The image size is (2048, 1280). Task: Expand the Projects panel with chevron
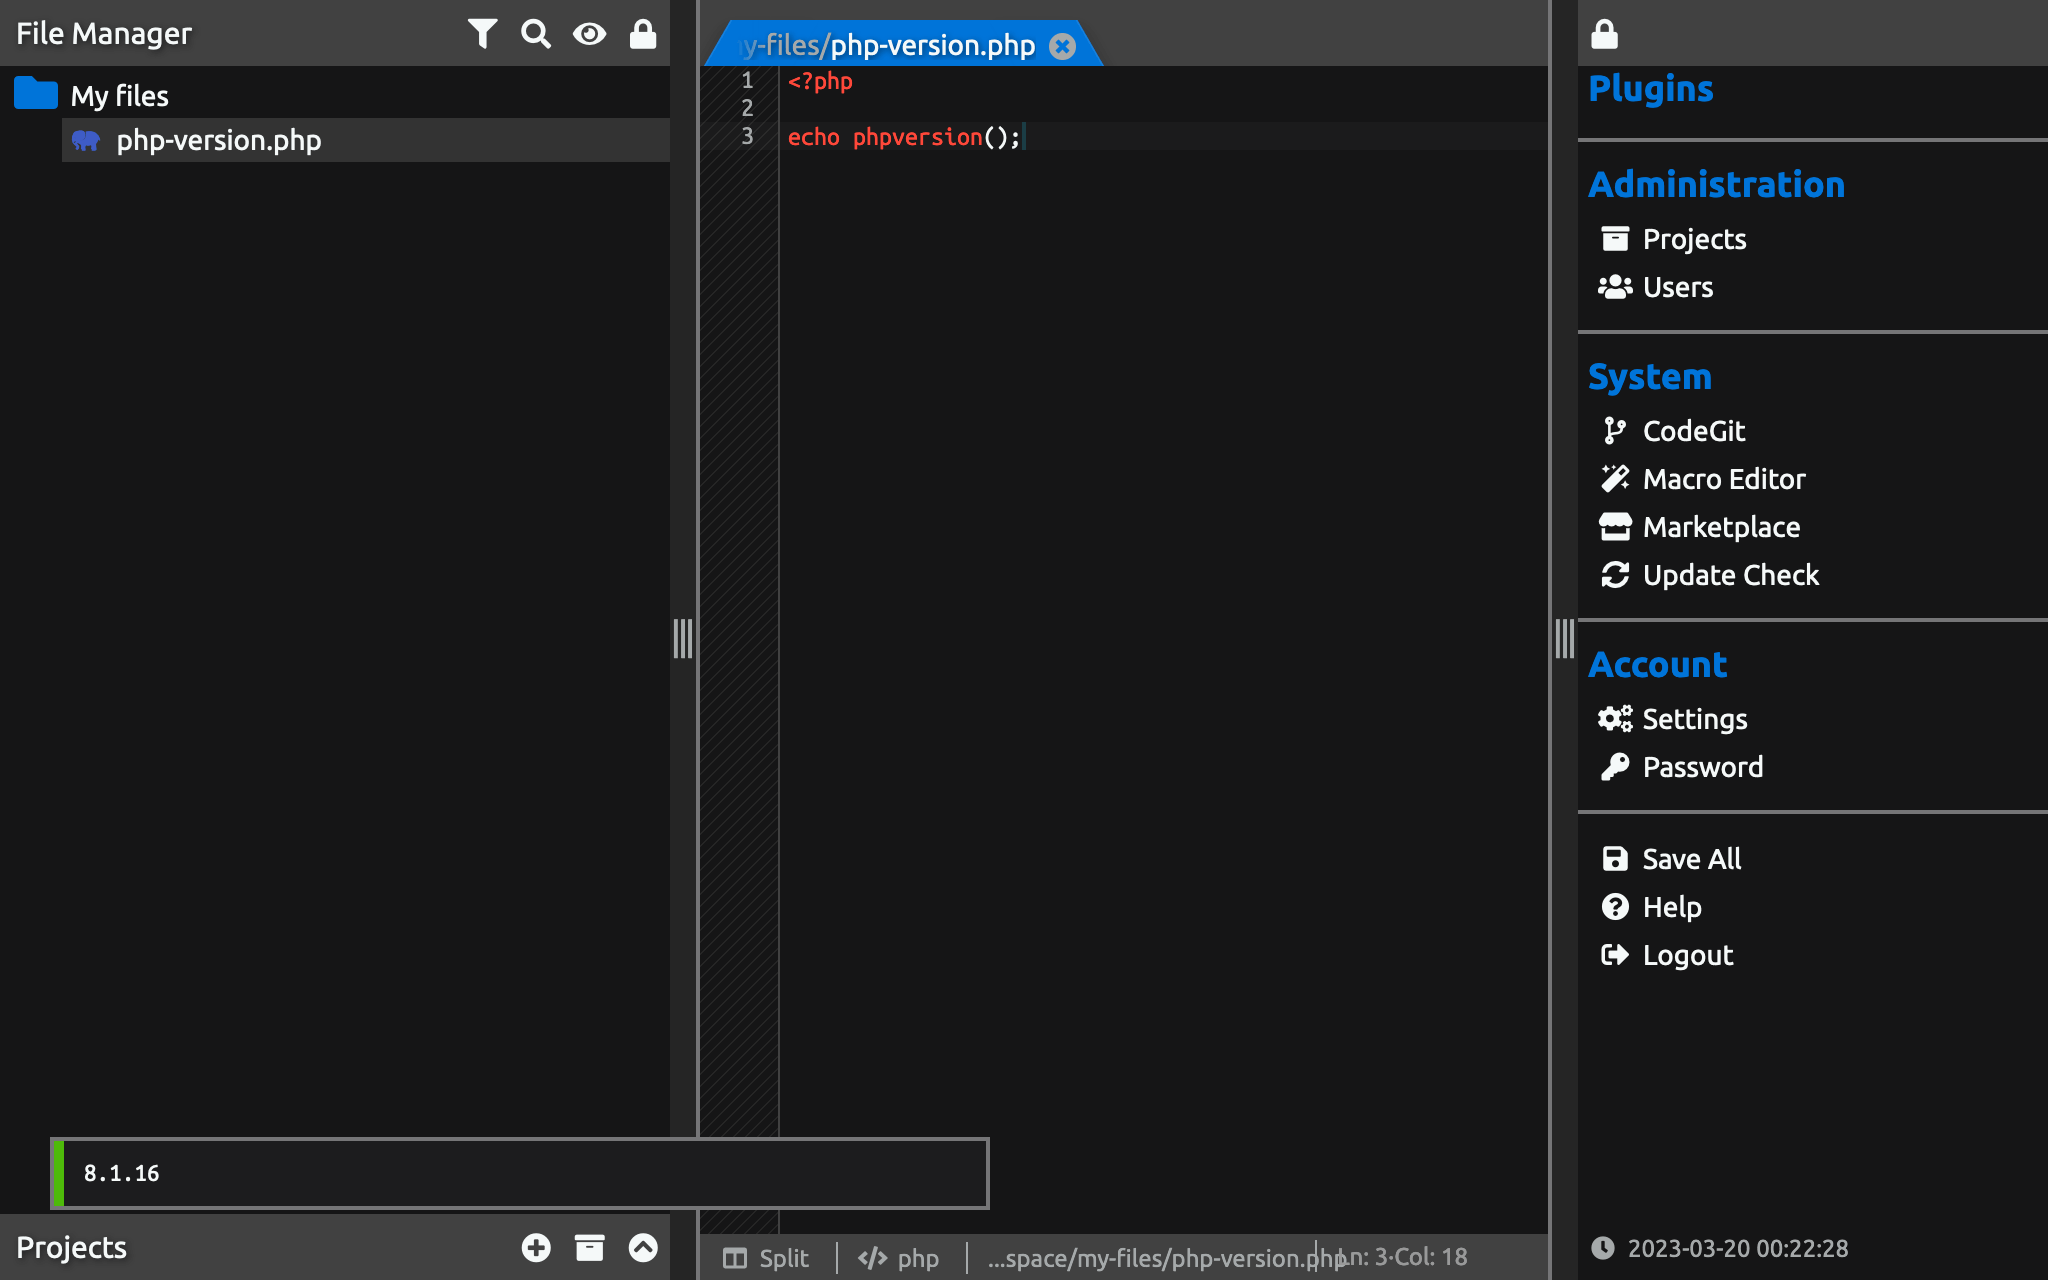tap(643, 1247)
